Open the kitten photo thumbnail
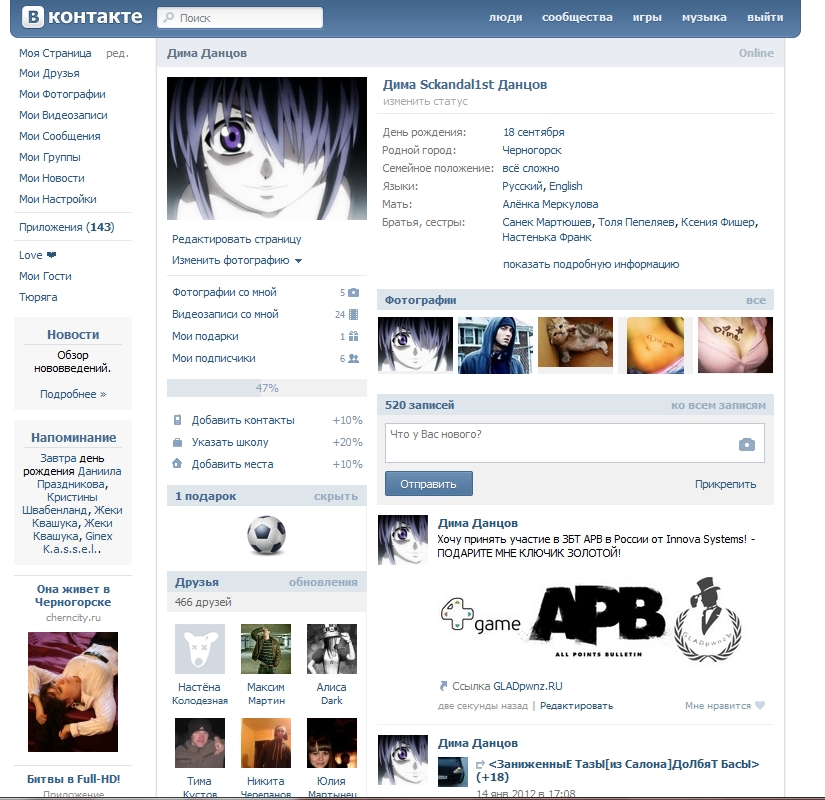The width and height of the screenshot is (825, 800). click(575, 342)
